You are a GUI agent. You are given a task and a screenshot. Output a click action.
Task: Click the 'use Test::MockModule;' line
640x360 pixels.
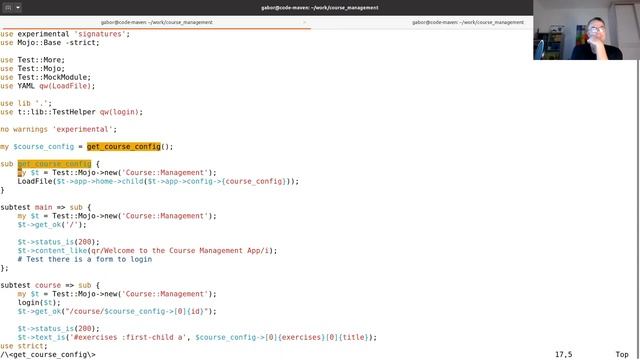(45, 77)
